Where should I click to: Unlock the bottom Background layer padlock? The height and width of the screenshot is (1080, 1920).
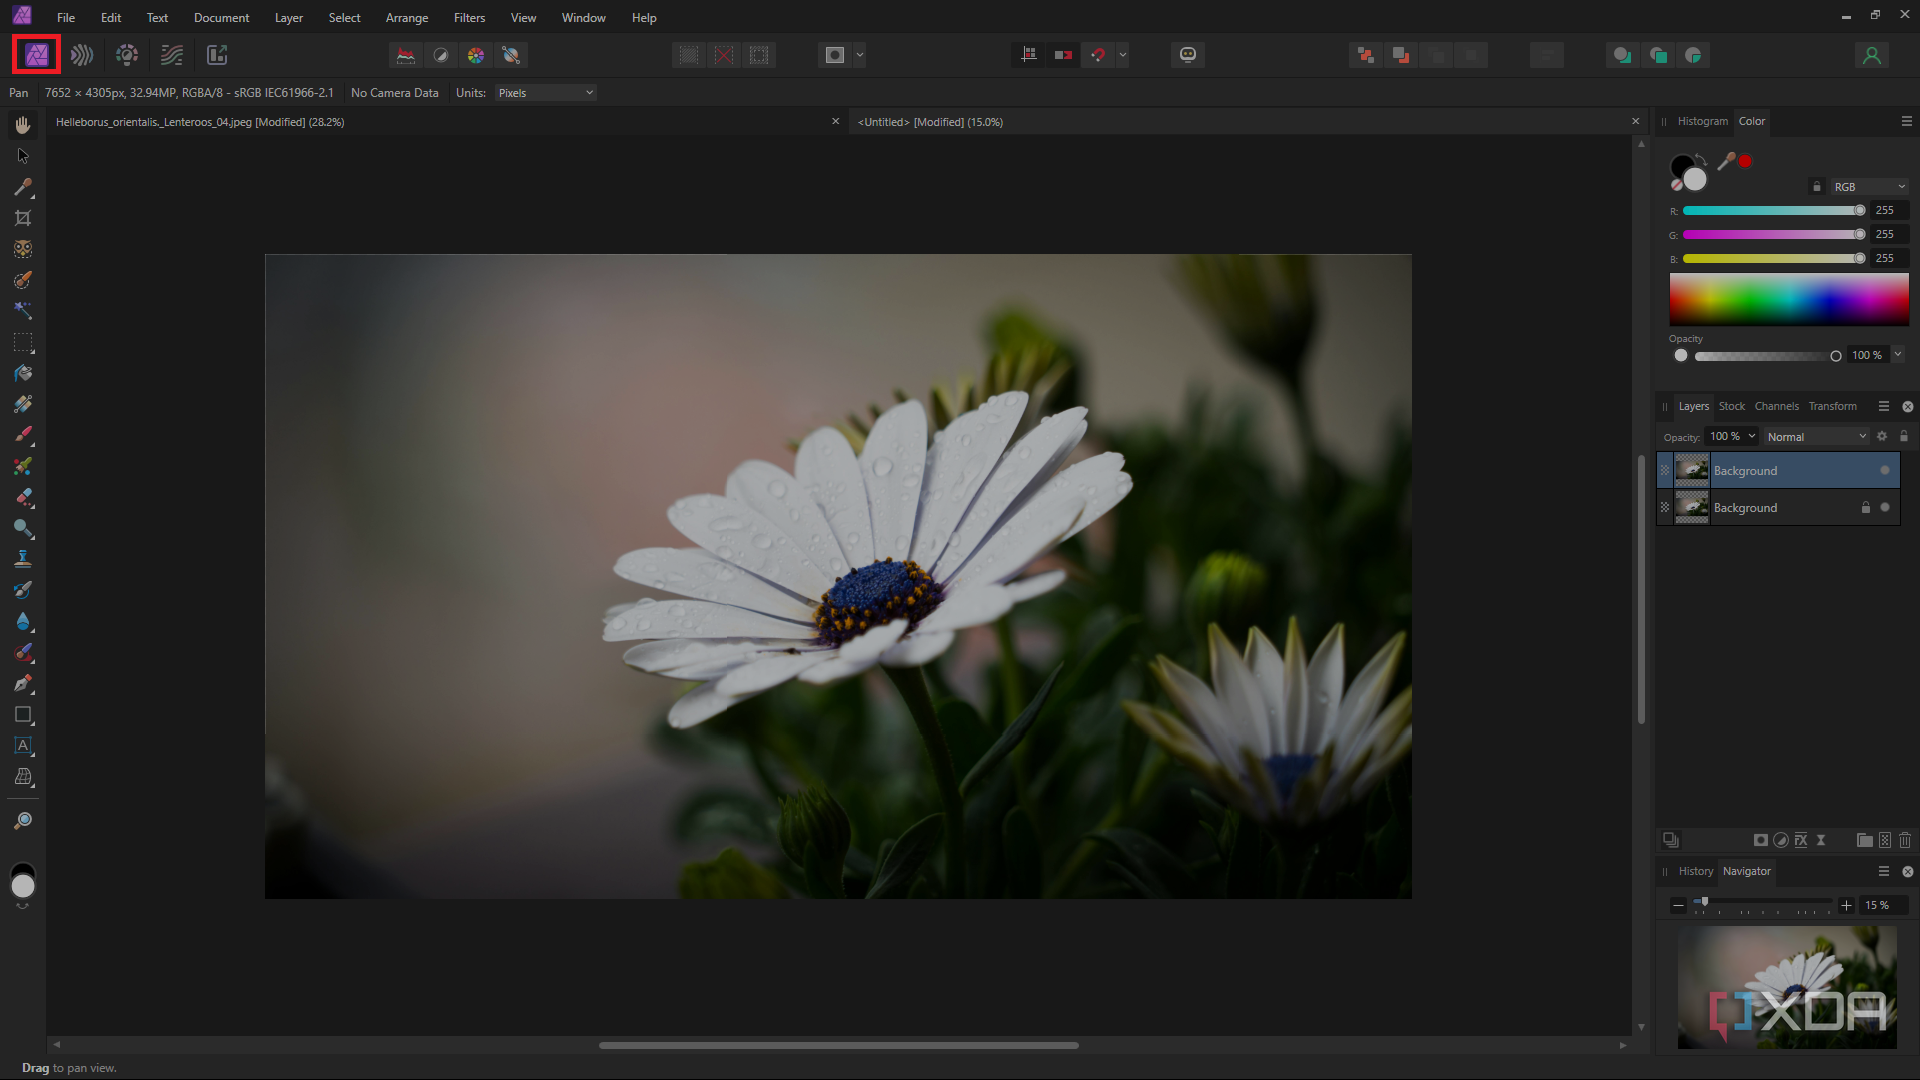click(x=1865, y=507)
